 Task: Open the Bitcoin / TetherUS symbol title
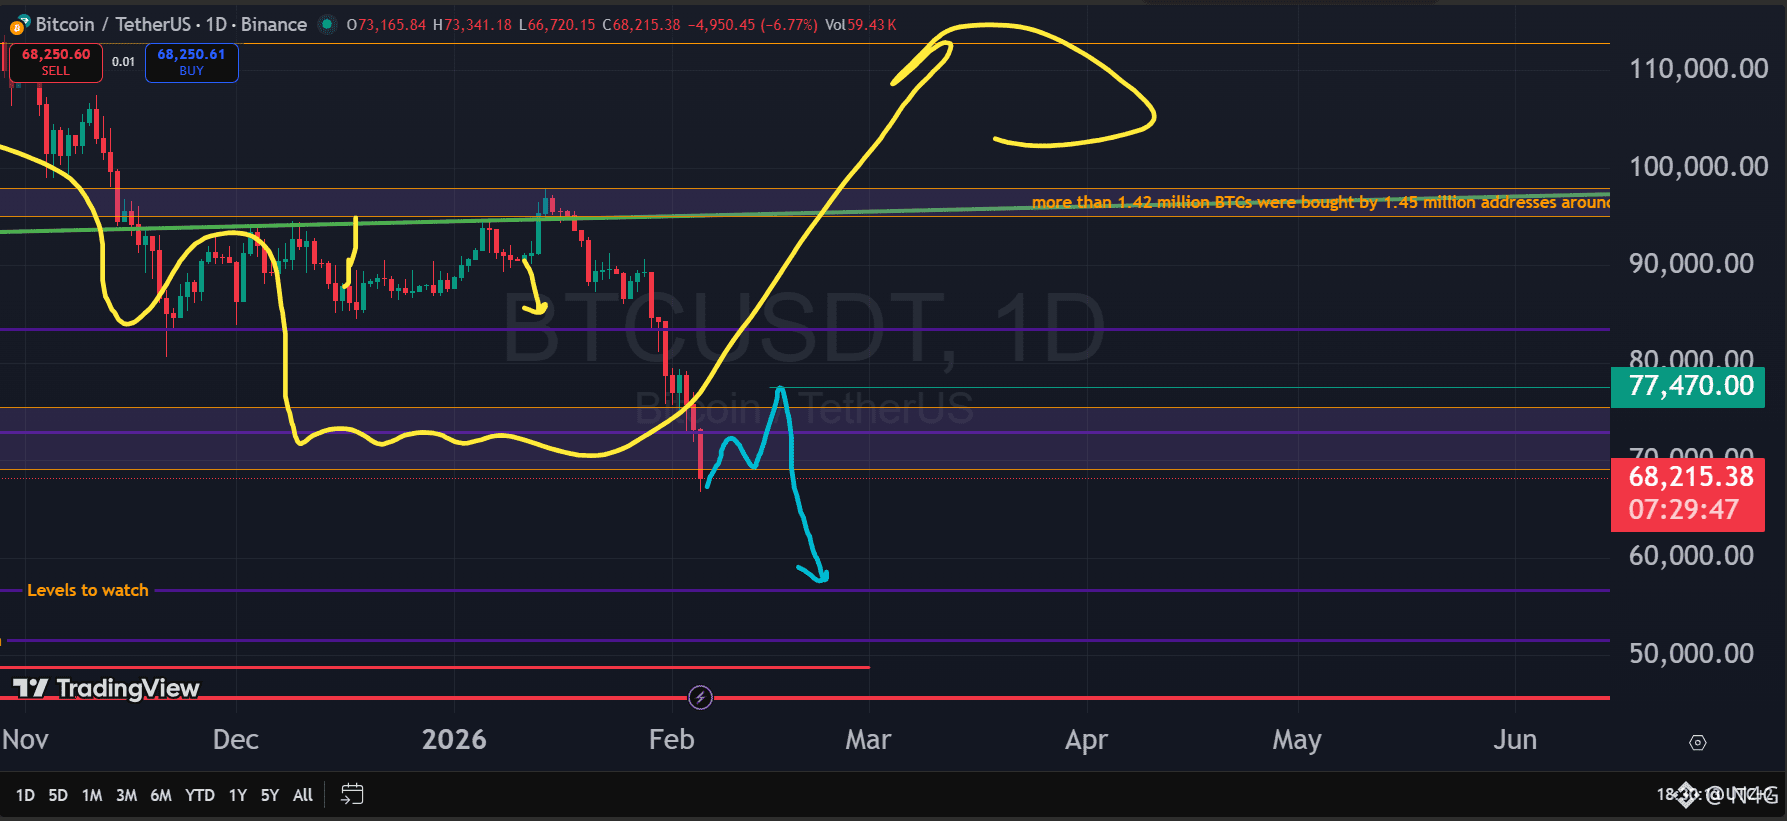coord(171,24)
